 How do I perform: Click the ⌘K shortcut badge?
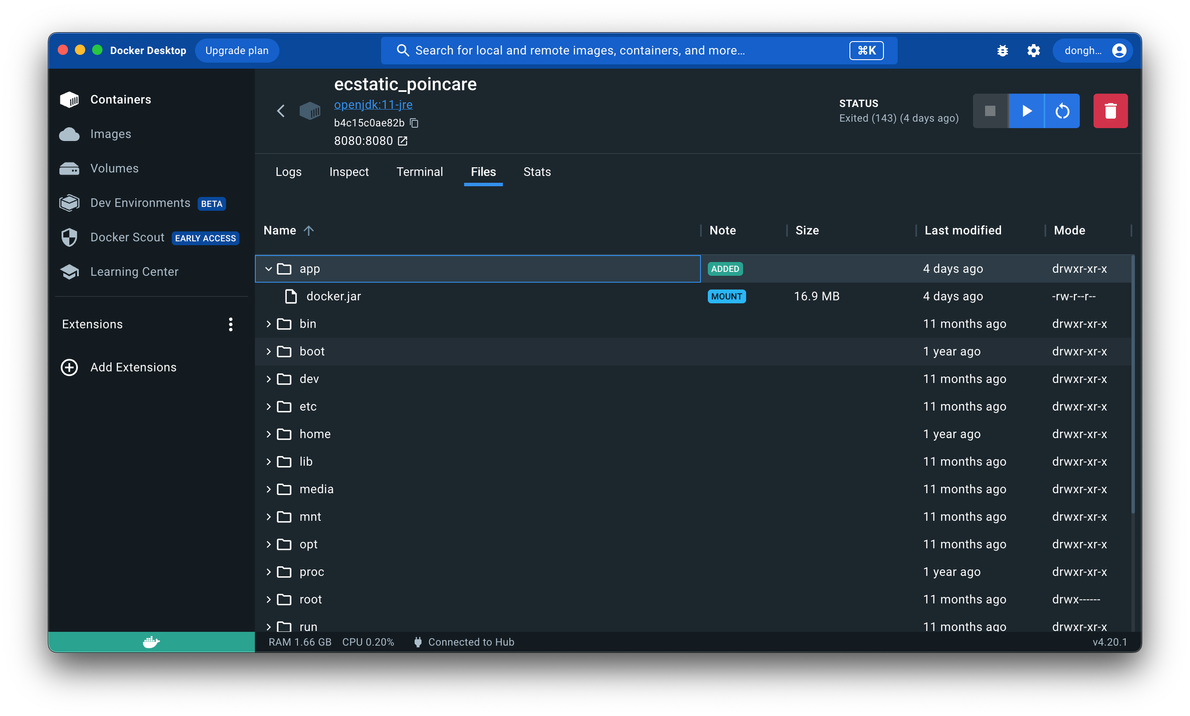867,51
